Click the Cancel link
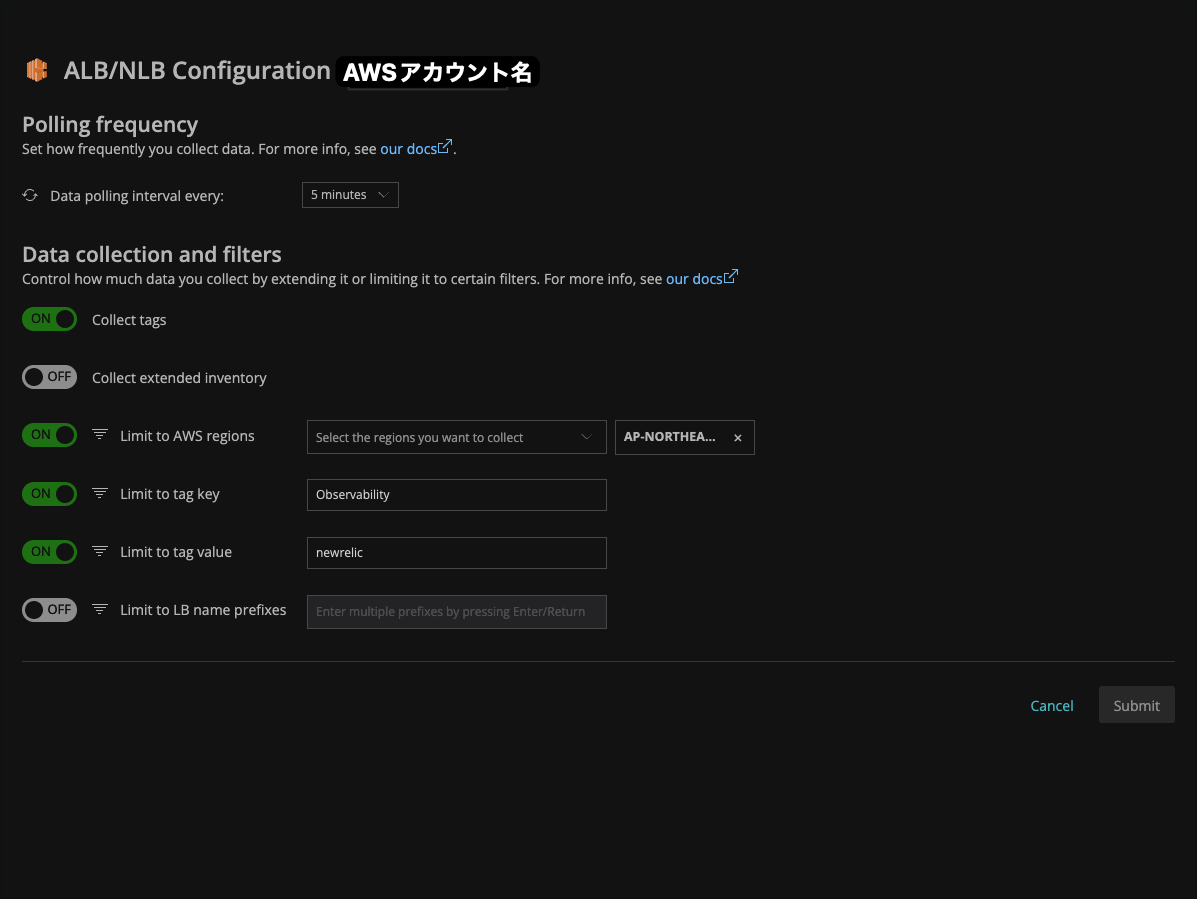 coord(1051,706)
